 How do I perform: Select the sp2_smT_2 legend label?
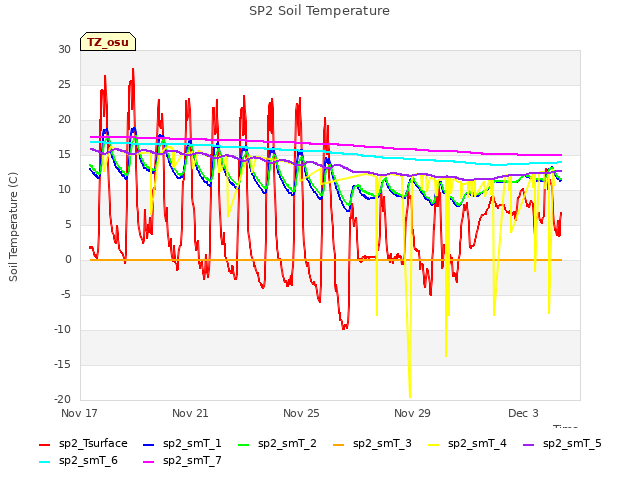pos(287,444)
